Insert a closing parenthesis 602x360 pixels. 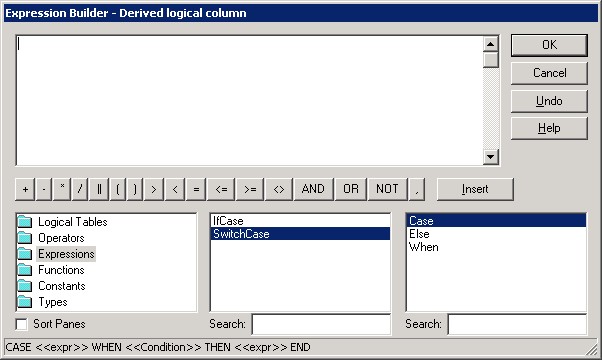pos(135,189)
